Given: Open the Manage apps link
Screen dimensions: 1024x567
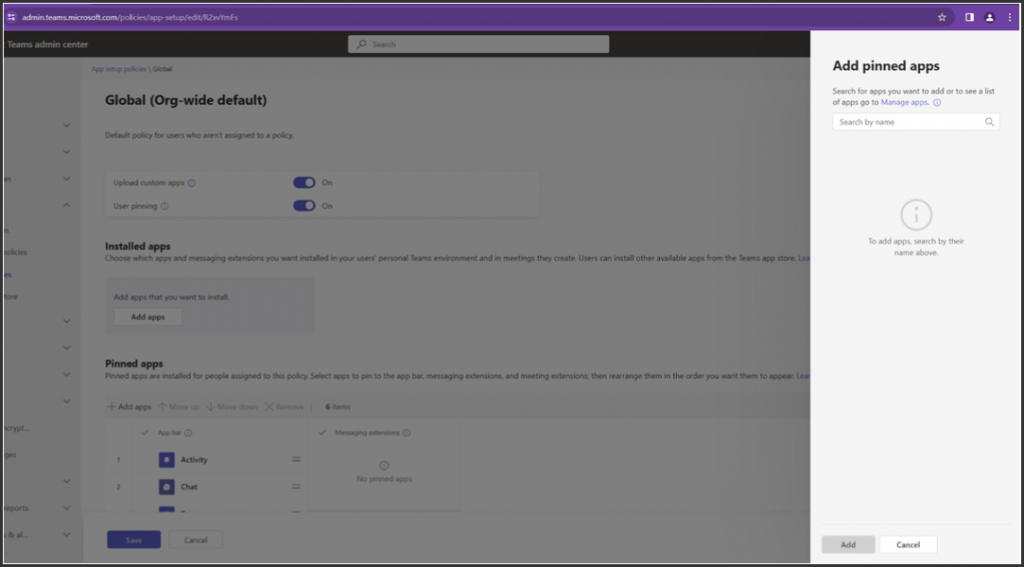Looking at the screenshot, I should pos(904,103).
